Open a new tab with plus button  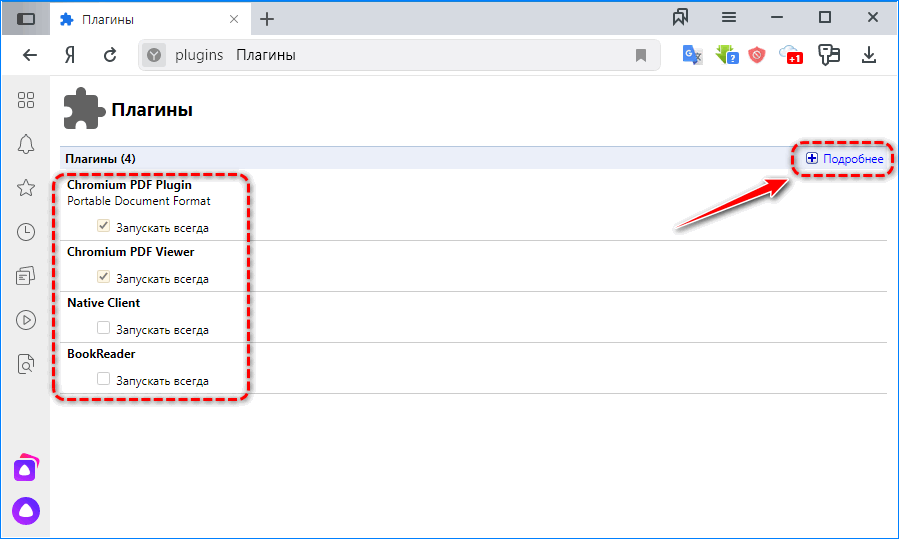[x=267, y=19]
